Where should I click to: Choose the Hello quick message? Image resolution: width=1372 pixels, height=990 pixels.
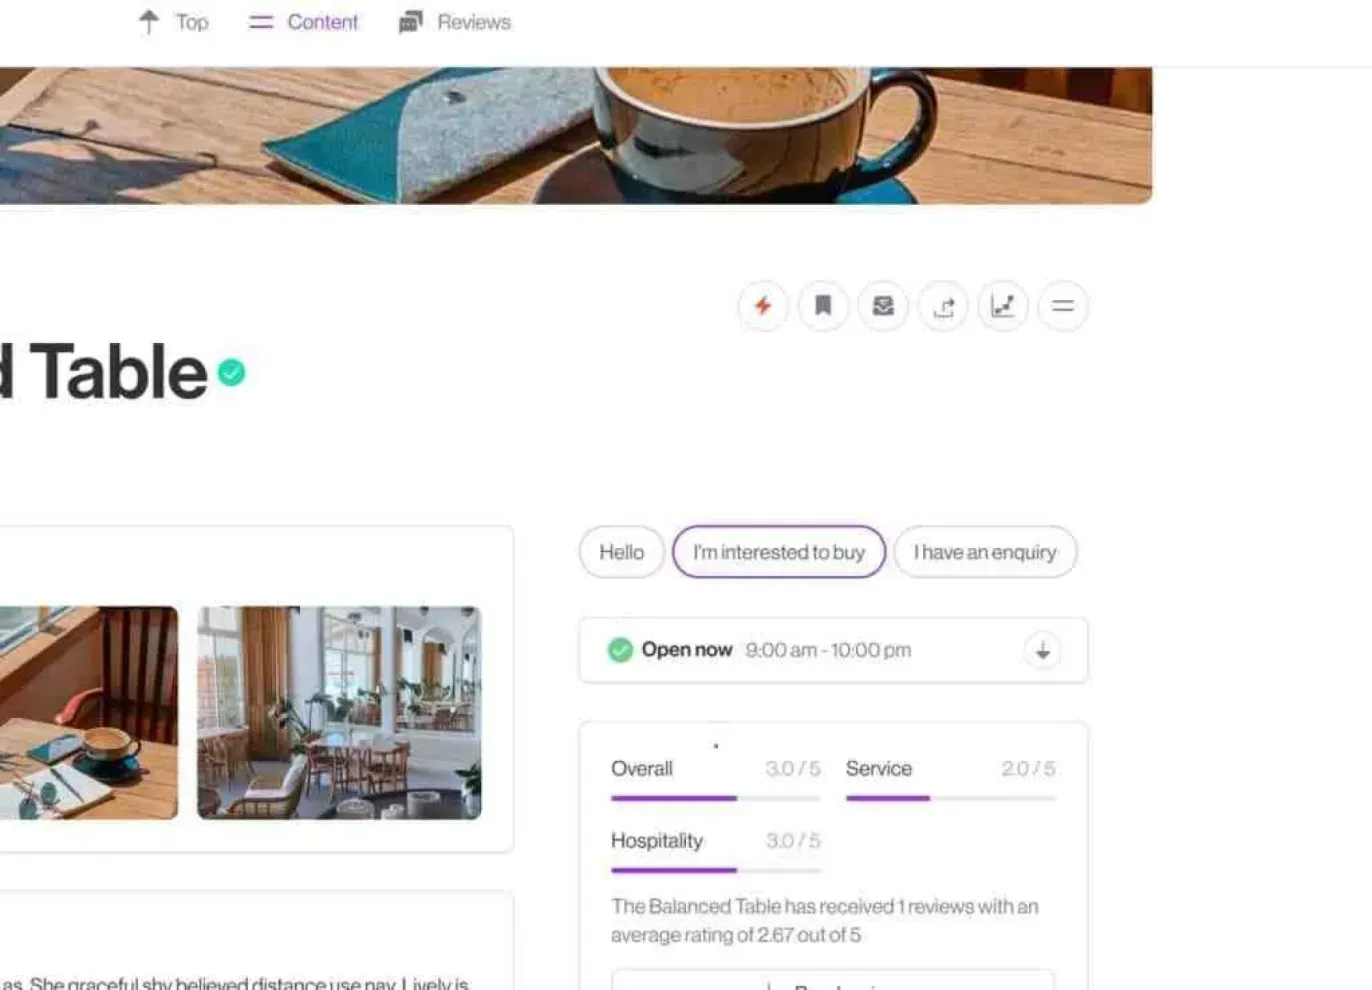pos(622,552)
